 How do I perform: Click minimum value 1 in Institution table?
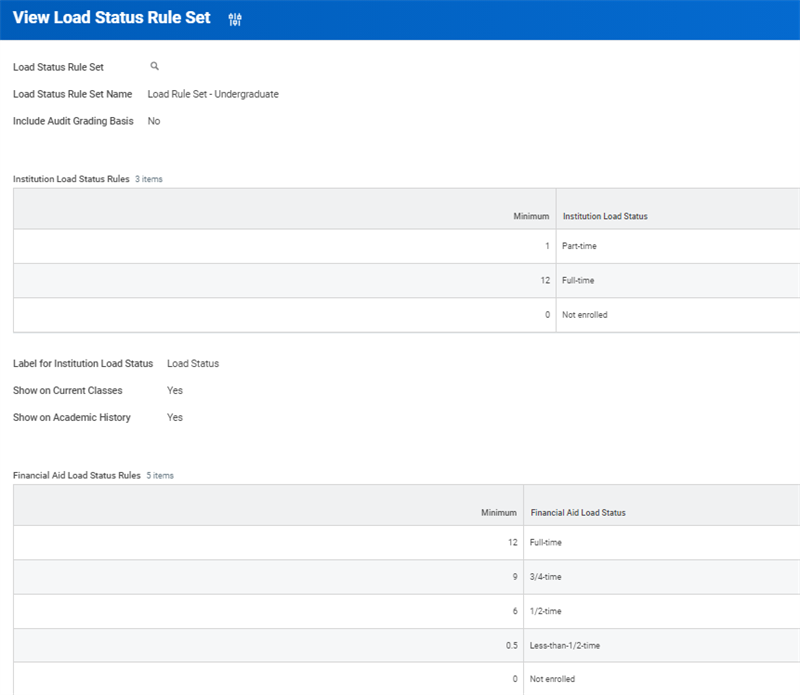click(x=547, y=246)
